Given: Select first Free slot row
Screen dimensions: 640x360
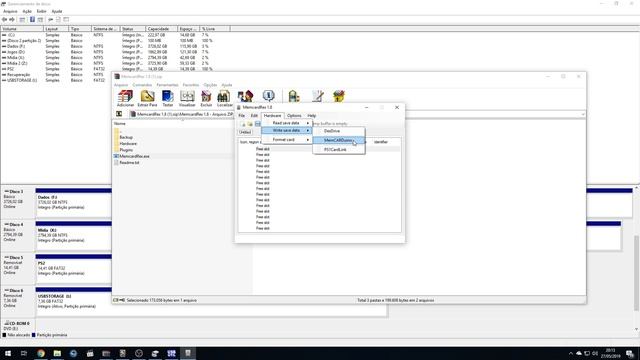Looking at the screenshot, I should tap(319, 149).
